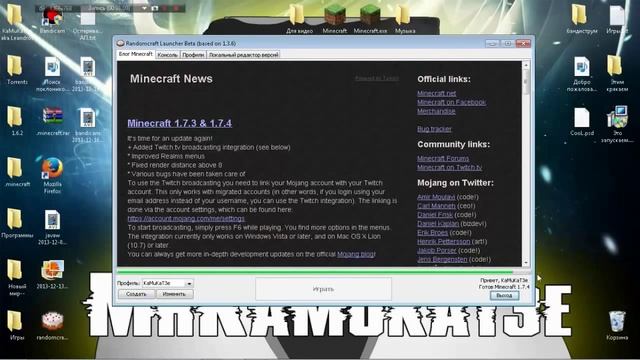Select the Программы folder icon

17,224
